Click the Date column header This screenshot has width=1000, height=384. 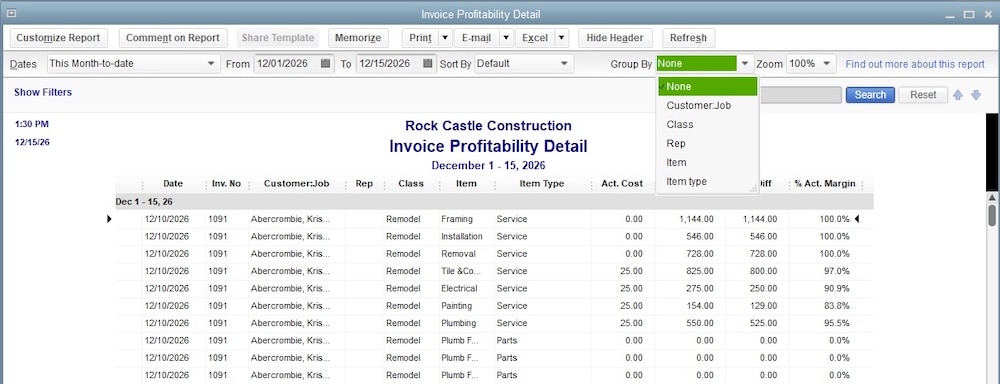click(x=173, y=184)
